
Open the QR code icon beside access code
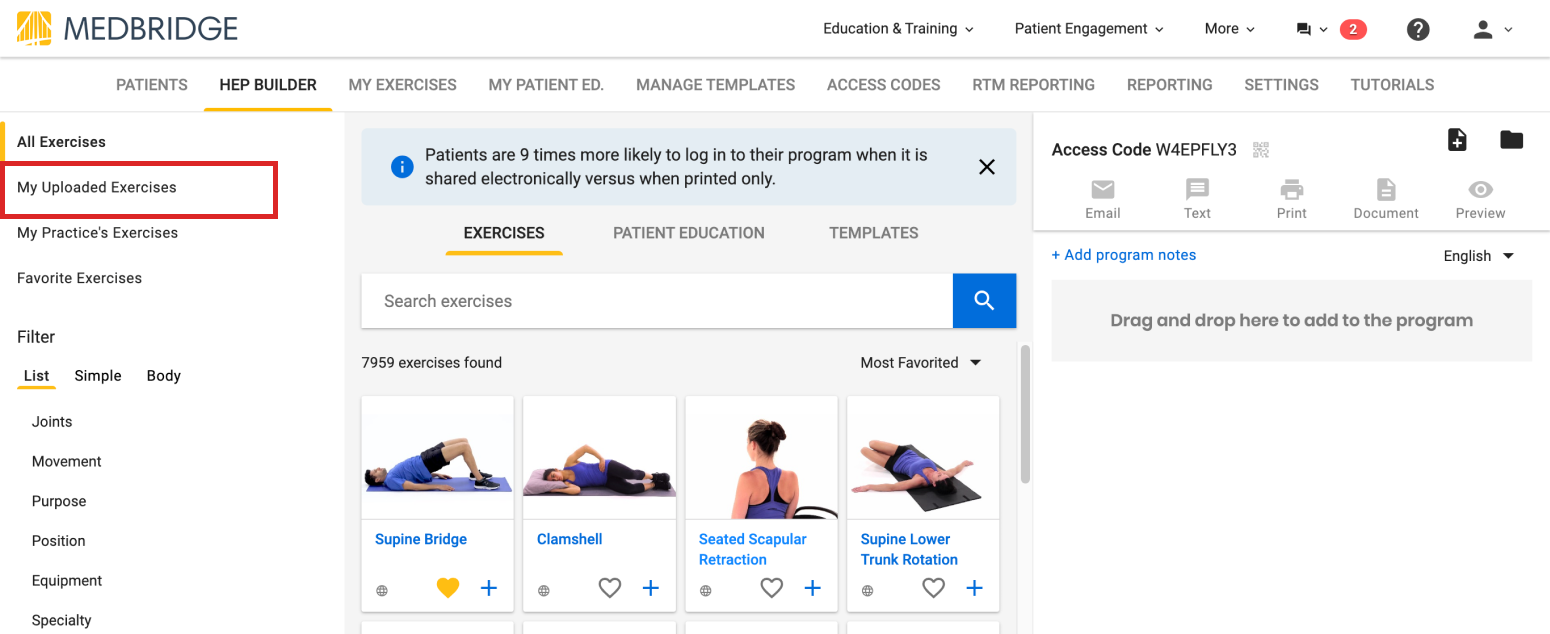[1260, 150]
